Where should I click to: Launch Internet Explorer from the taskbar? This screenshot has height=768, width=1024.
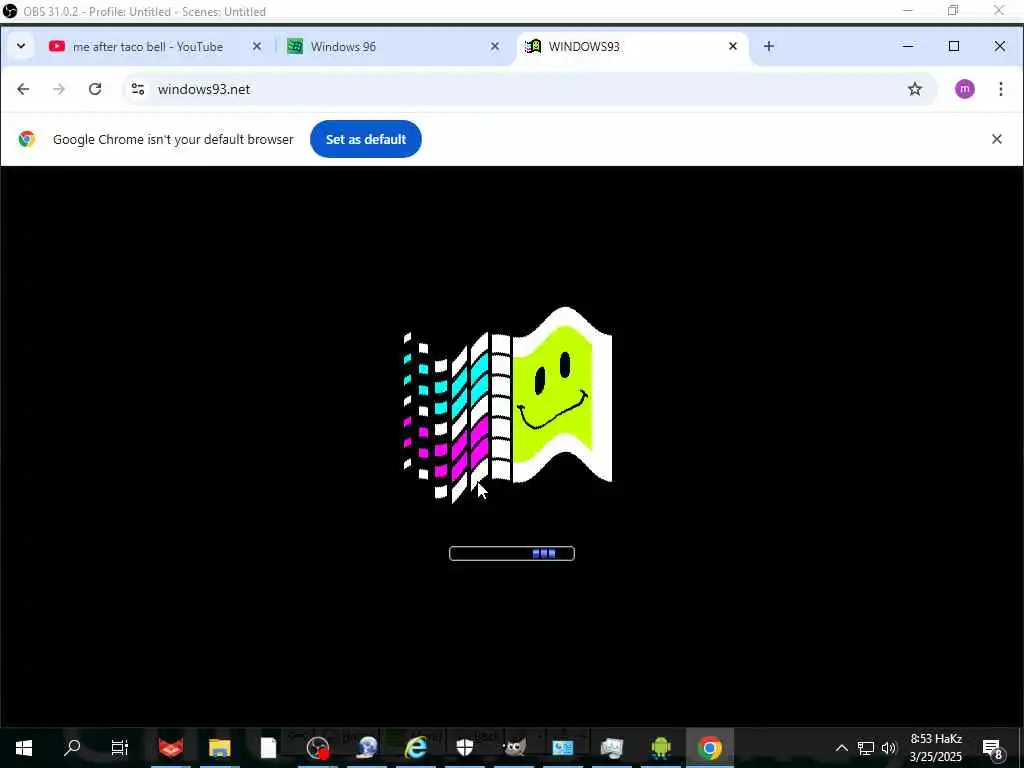[x=416, y=748]
